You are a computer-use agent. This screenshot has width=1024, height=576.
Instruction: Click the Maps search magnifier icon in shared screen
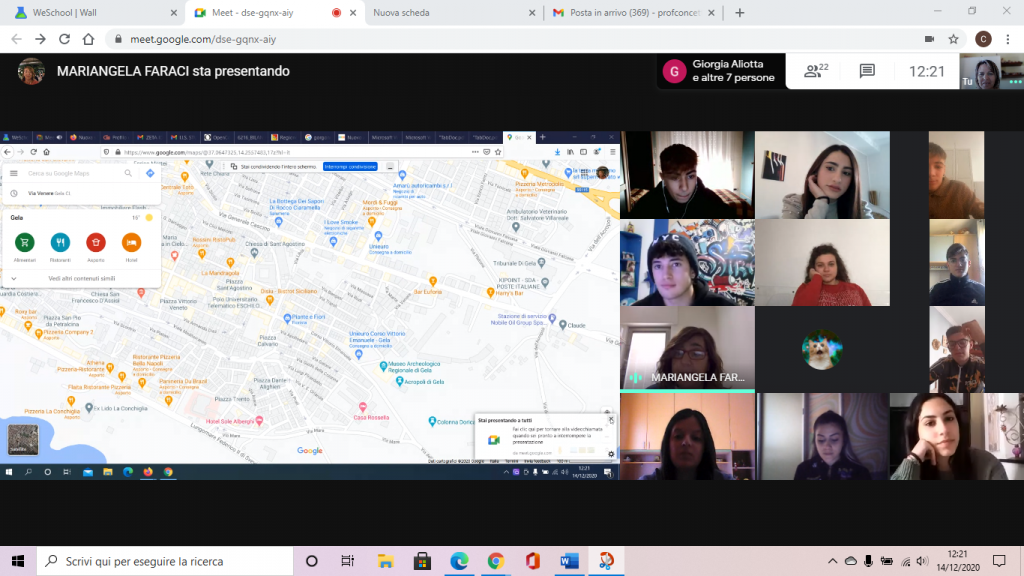[x=128, y=173]
